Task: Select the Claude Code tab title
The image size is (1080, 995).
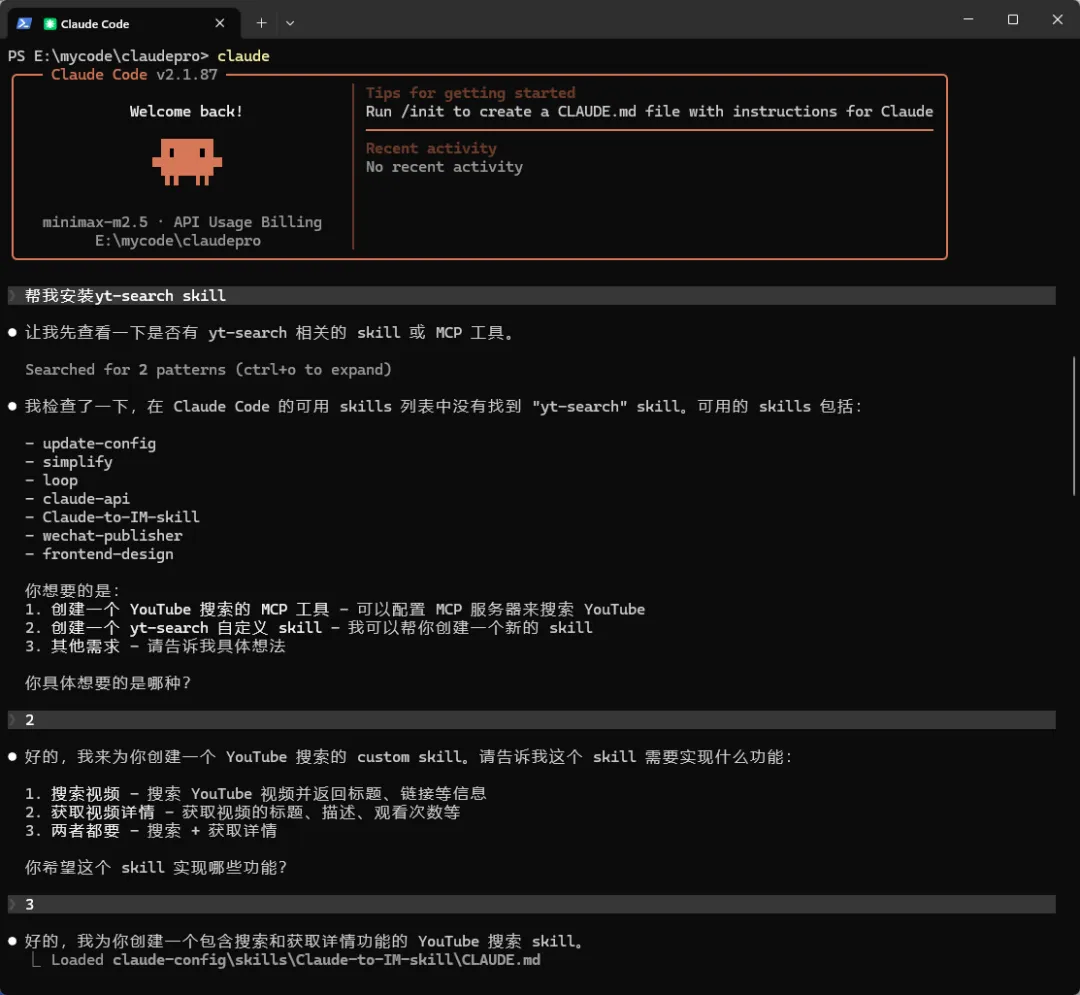Action: [x=95, y=24]
